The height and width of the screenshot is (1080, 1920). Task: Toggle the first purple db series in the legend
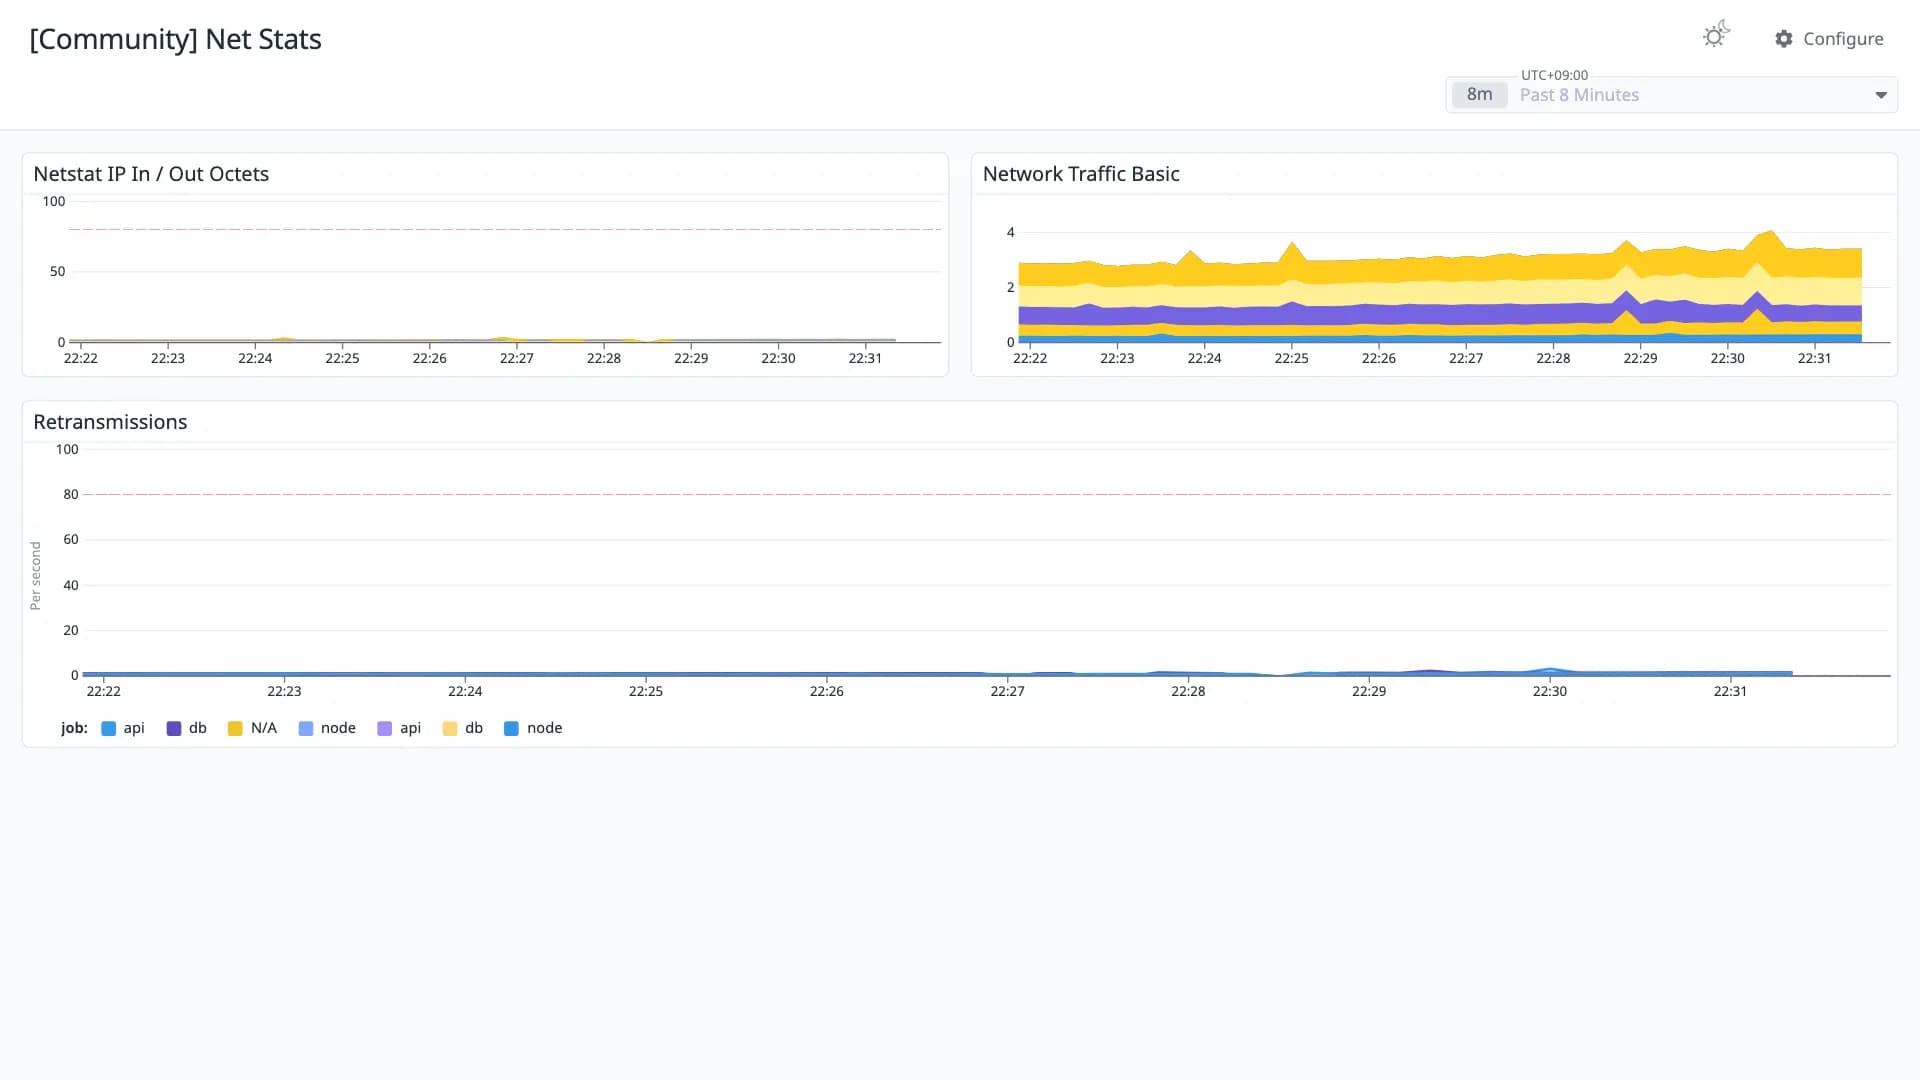pos(187,728)
